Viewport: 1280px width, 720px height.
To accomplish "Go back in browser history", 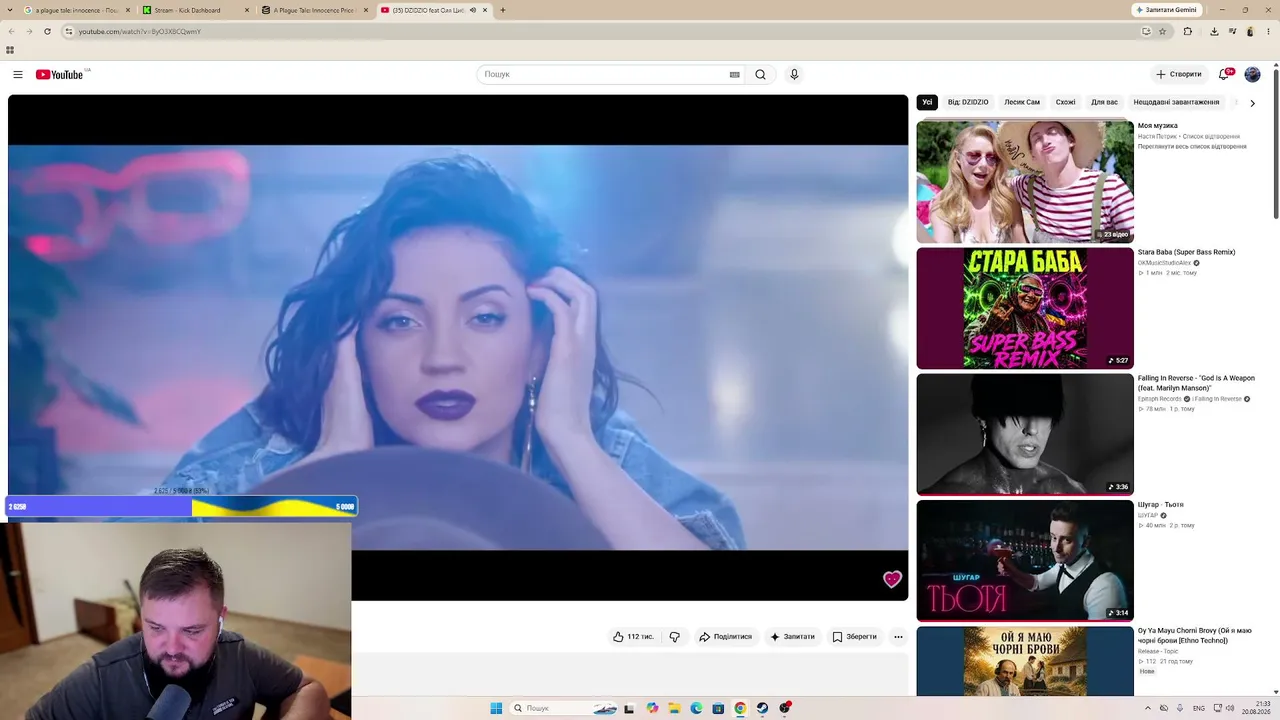I will (x=12, y=31).
